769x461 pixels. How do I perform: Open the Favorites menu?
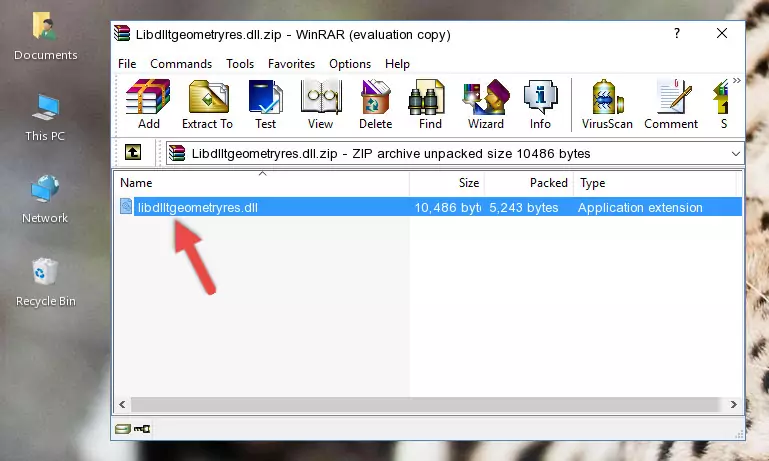click(291, 64)
